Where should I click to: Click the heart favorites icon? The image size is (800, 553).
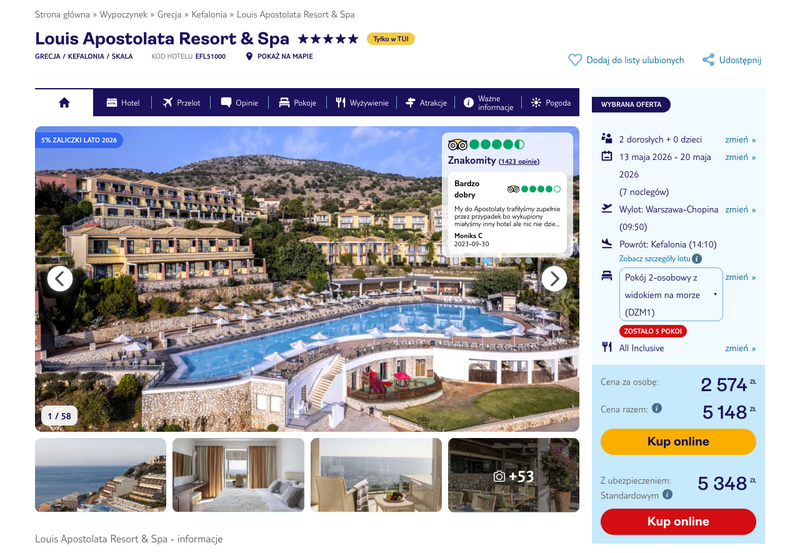pyautogui.click(x=575, y=60)
